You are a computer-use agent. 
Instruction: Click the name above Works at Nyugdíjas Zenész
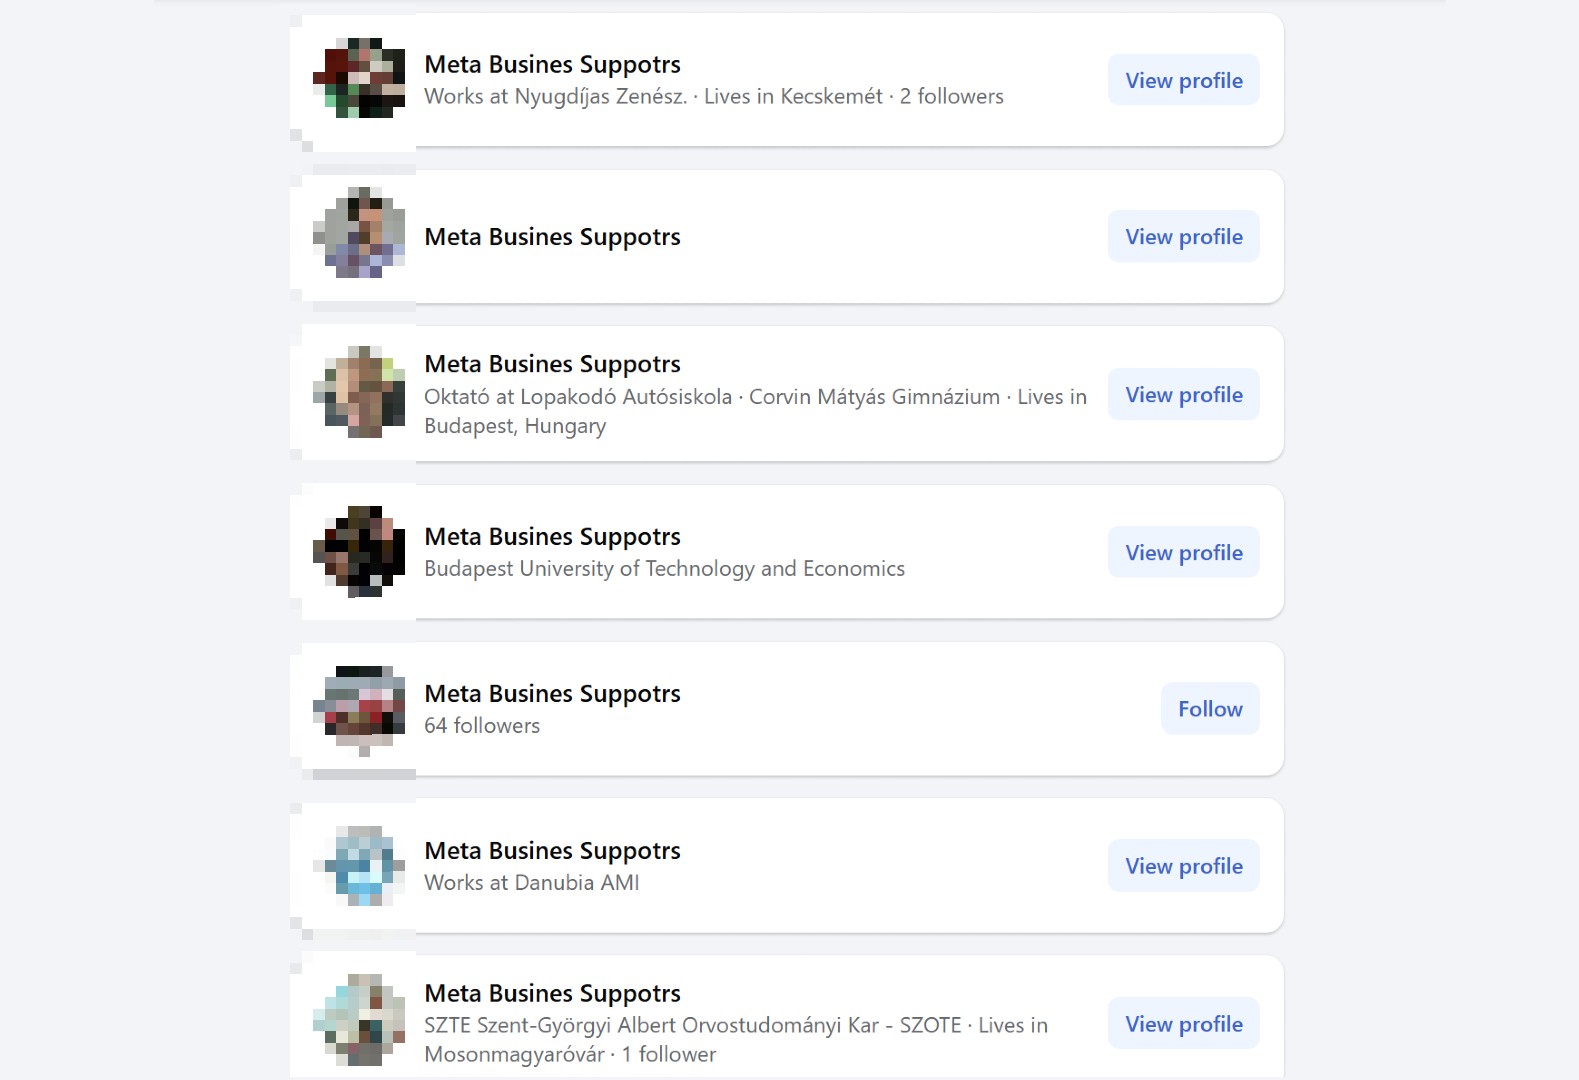click(552, 64)
